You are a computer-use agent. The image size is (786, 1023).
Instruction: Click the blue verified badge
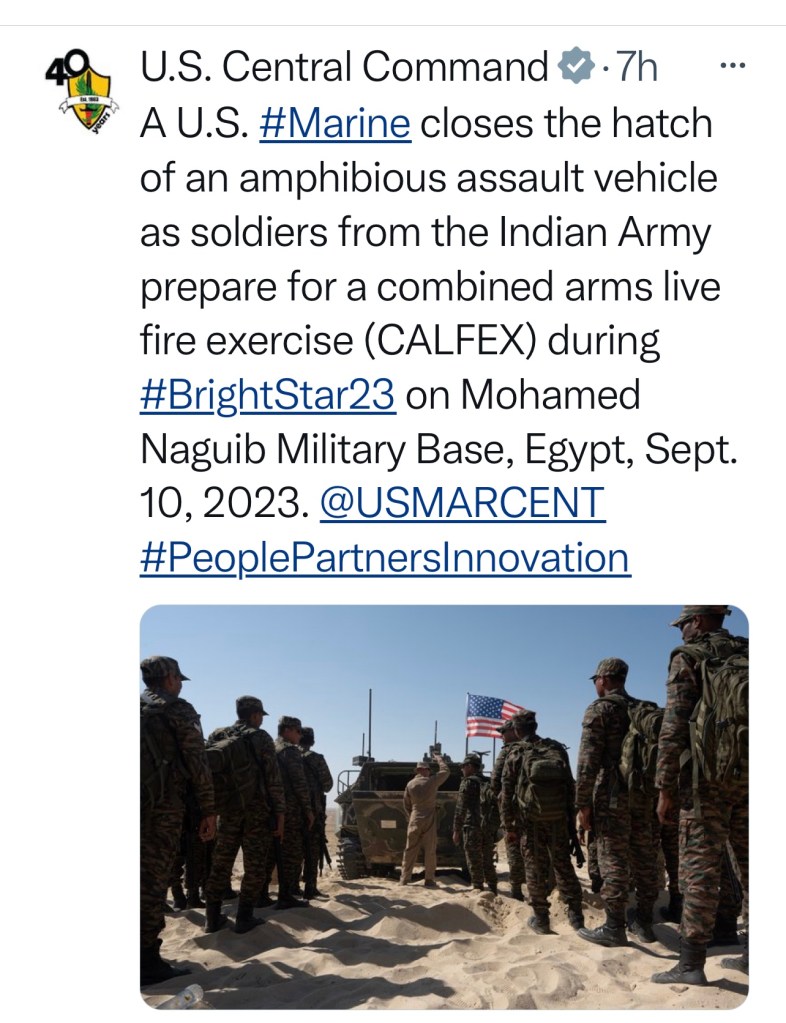click(x=574, y=68)
